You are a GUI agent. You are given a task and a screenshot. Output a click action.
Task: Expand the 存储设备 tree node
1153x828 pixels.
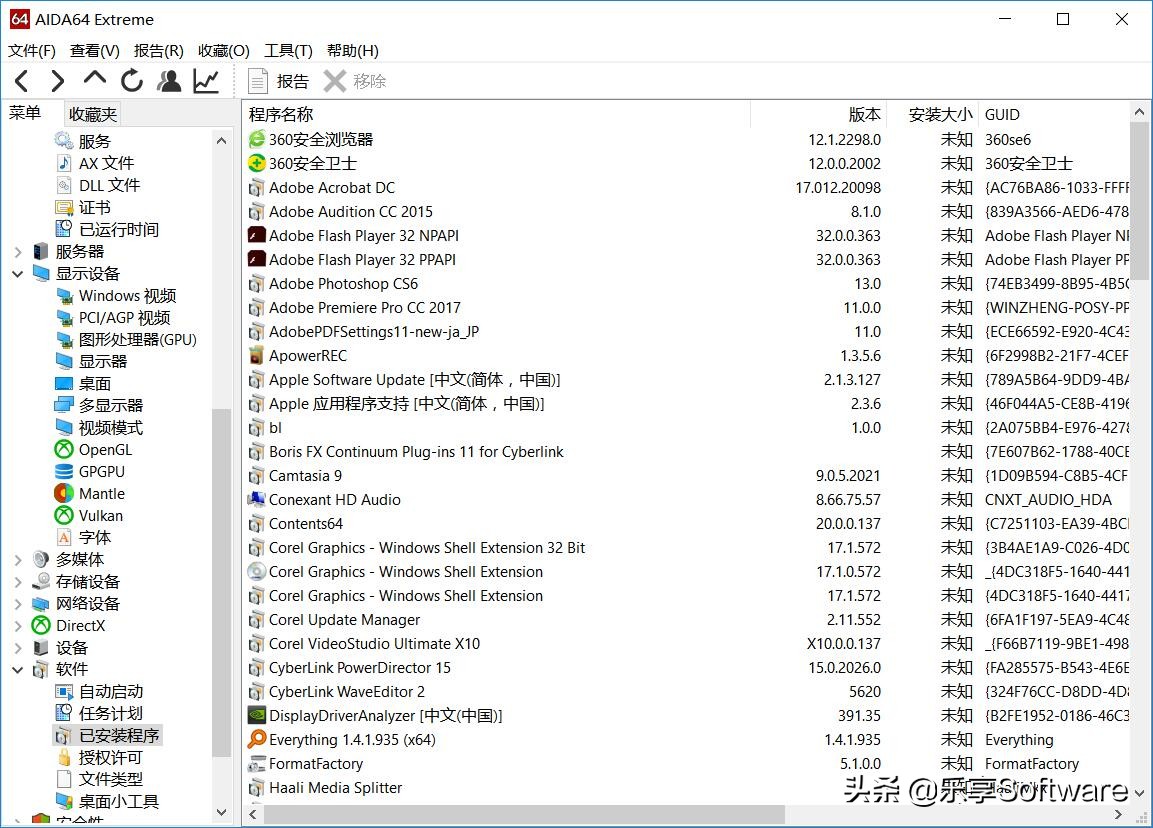tap(18, 582)
